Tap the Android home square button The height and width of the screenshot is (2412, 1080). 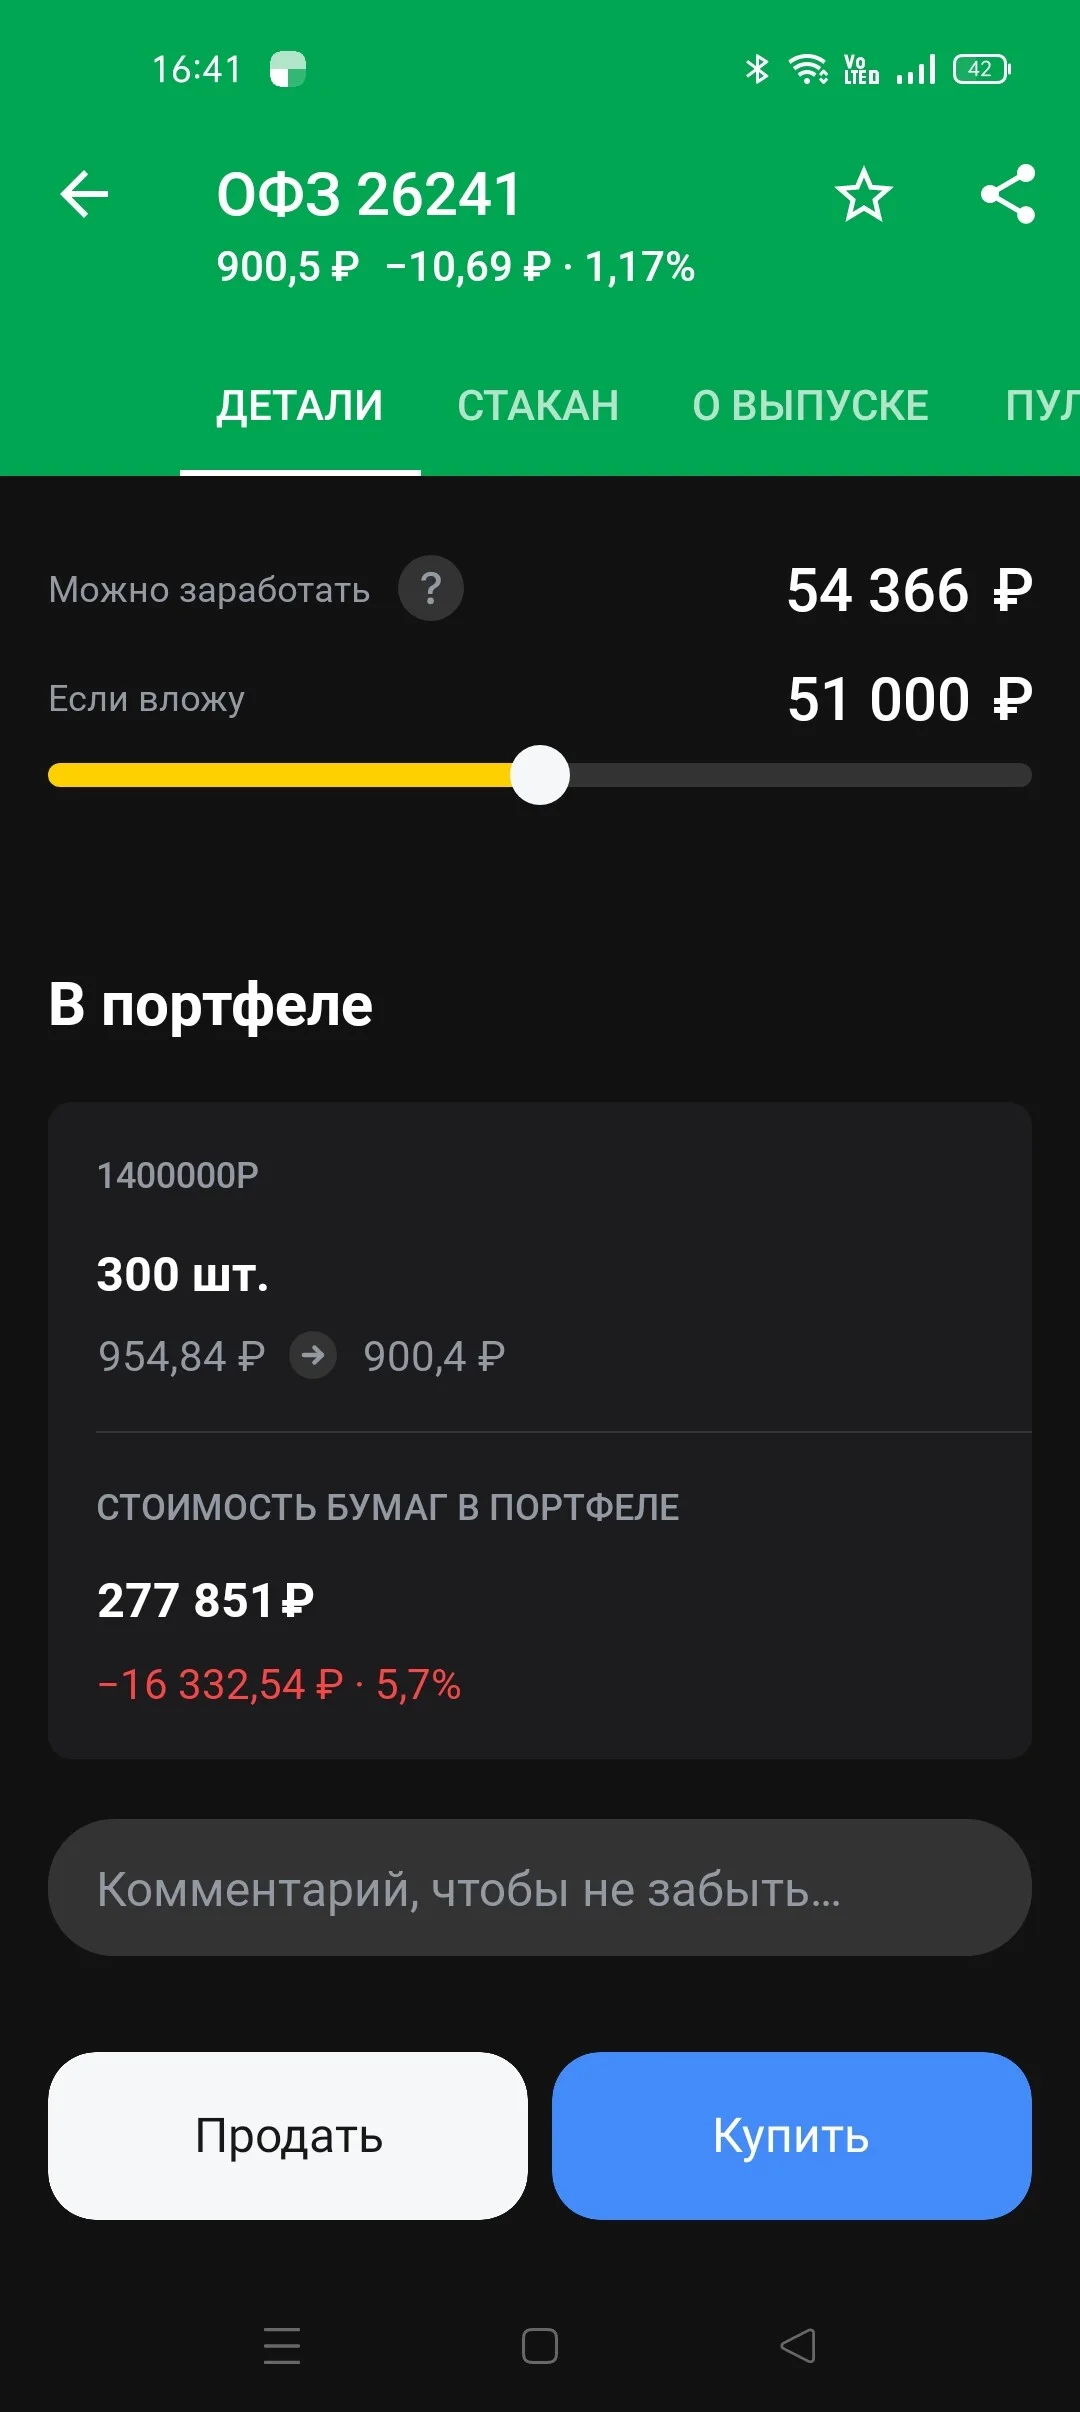(x=540, y=2345)
